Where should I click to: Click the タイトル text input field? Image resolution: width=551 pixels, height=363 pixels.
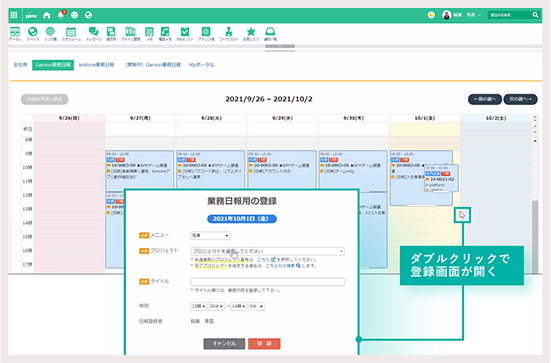[x=267, y=281]
